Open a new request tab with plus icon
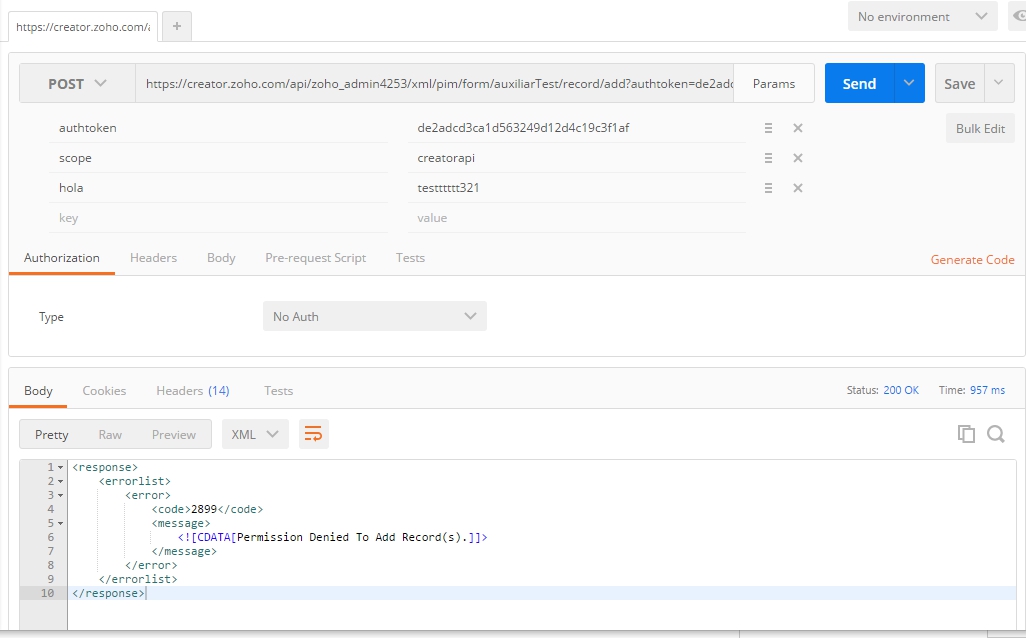Screen dimensions: 1026x638 [x=176, y=27]
